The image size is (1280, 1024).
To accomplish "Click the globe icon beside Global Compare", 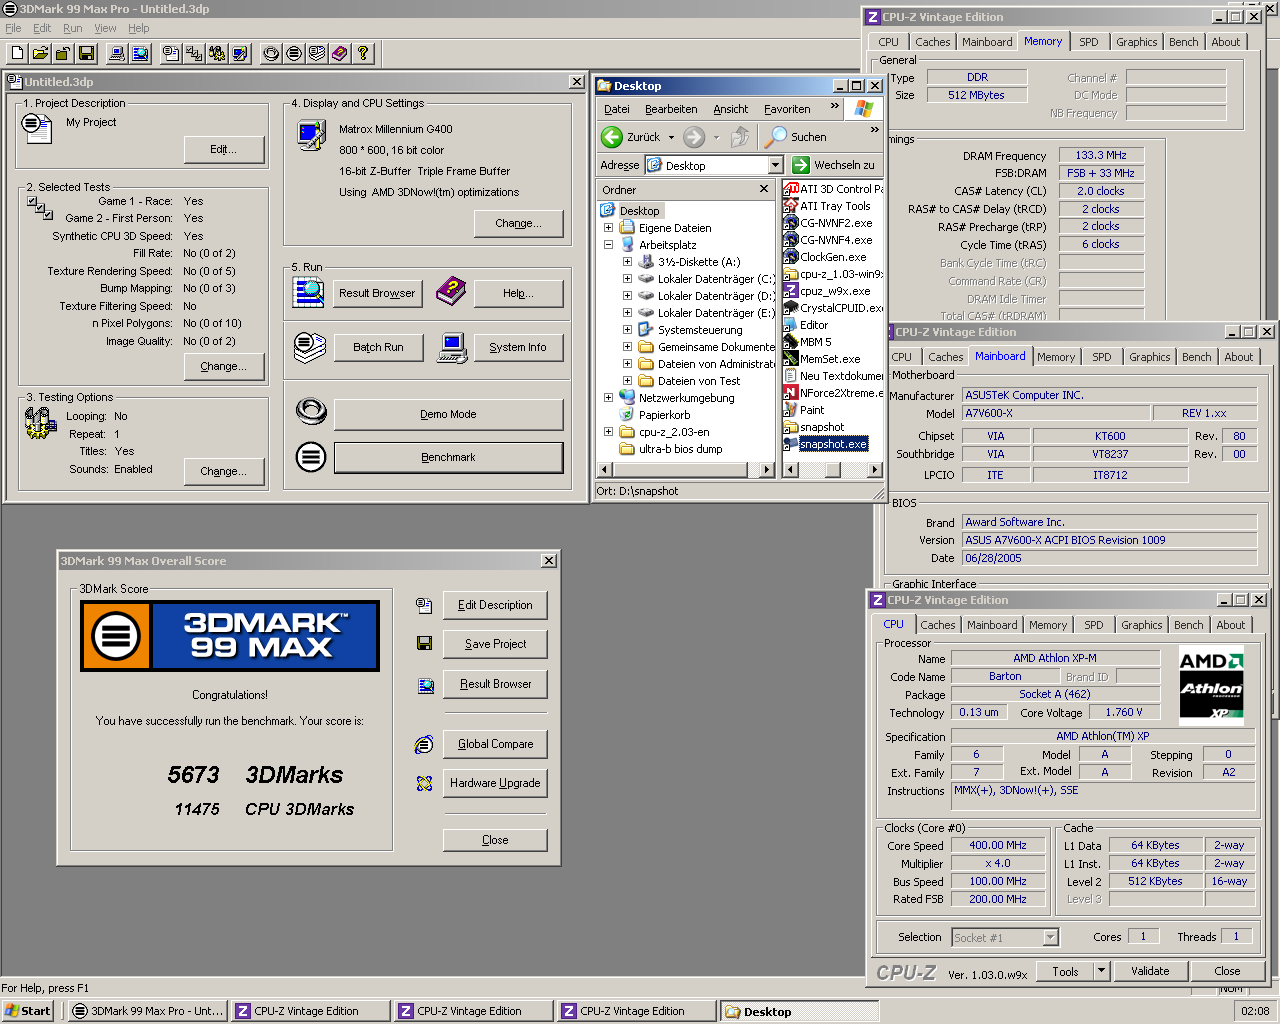I will pos(424,744).
